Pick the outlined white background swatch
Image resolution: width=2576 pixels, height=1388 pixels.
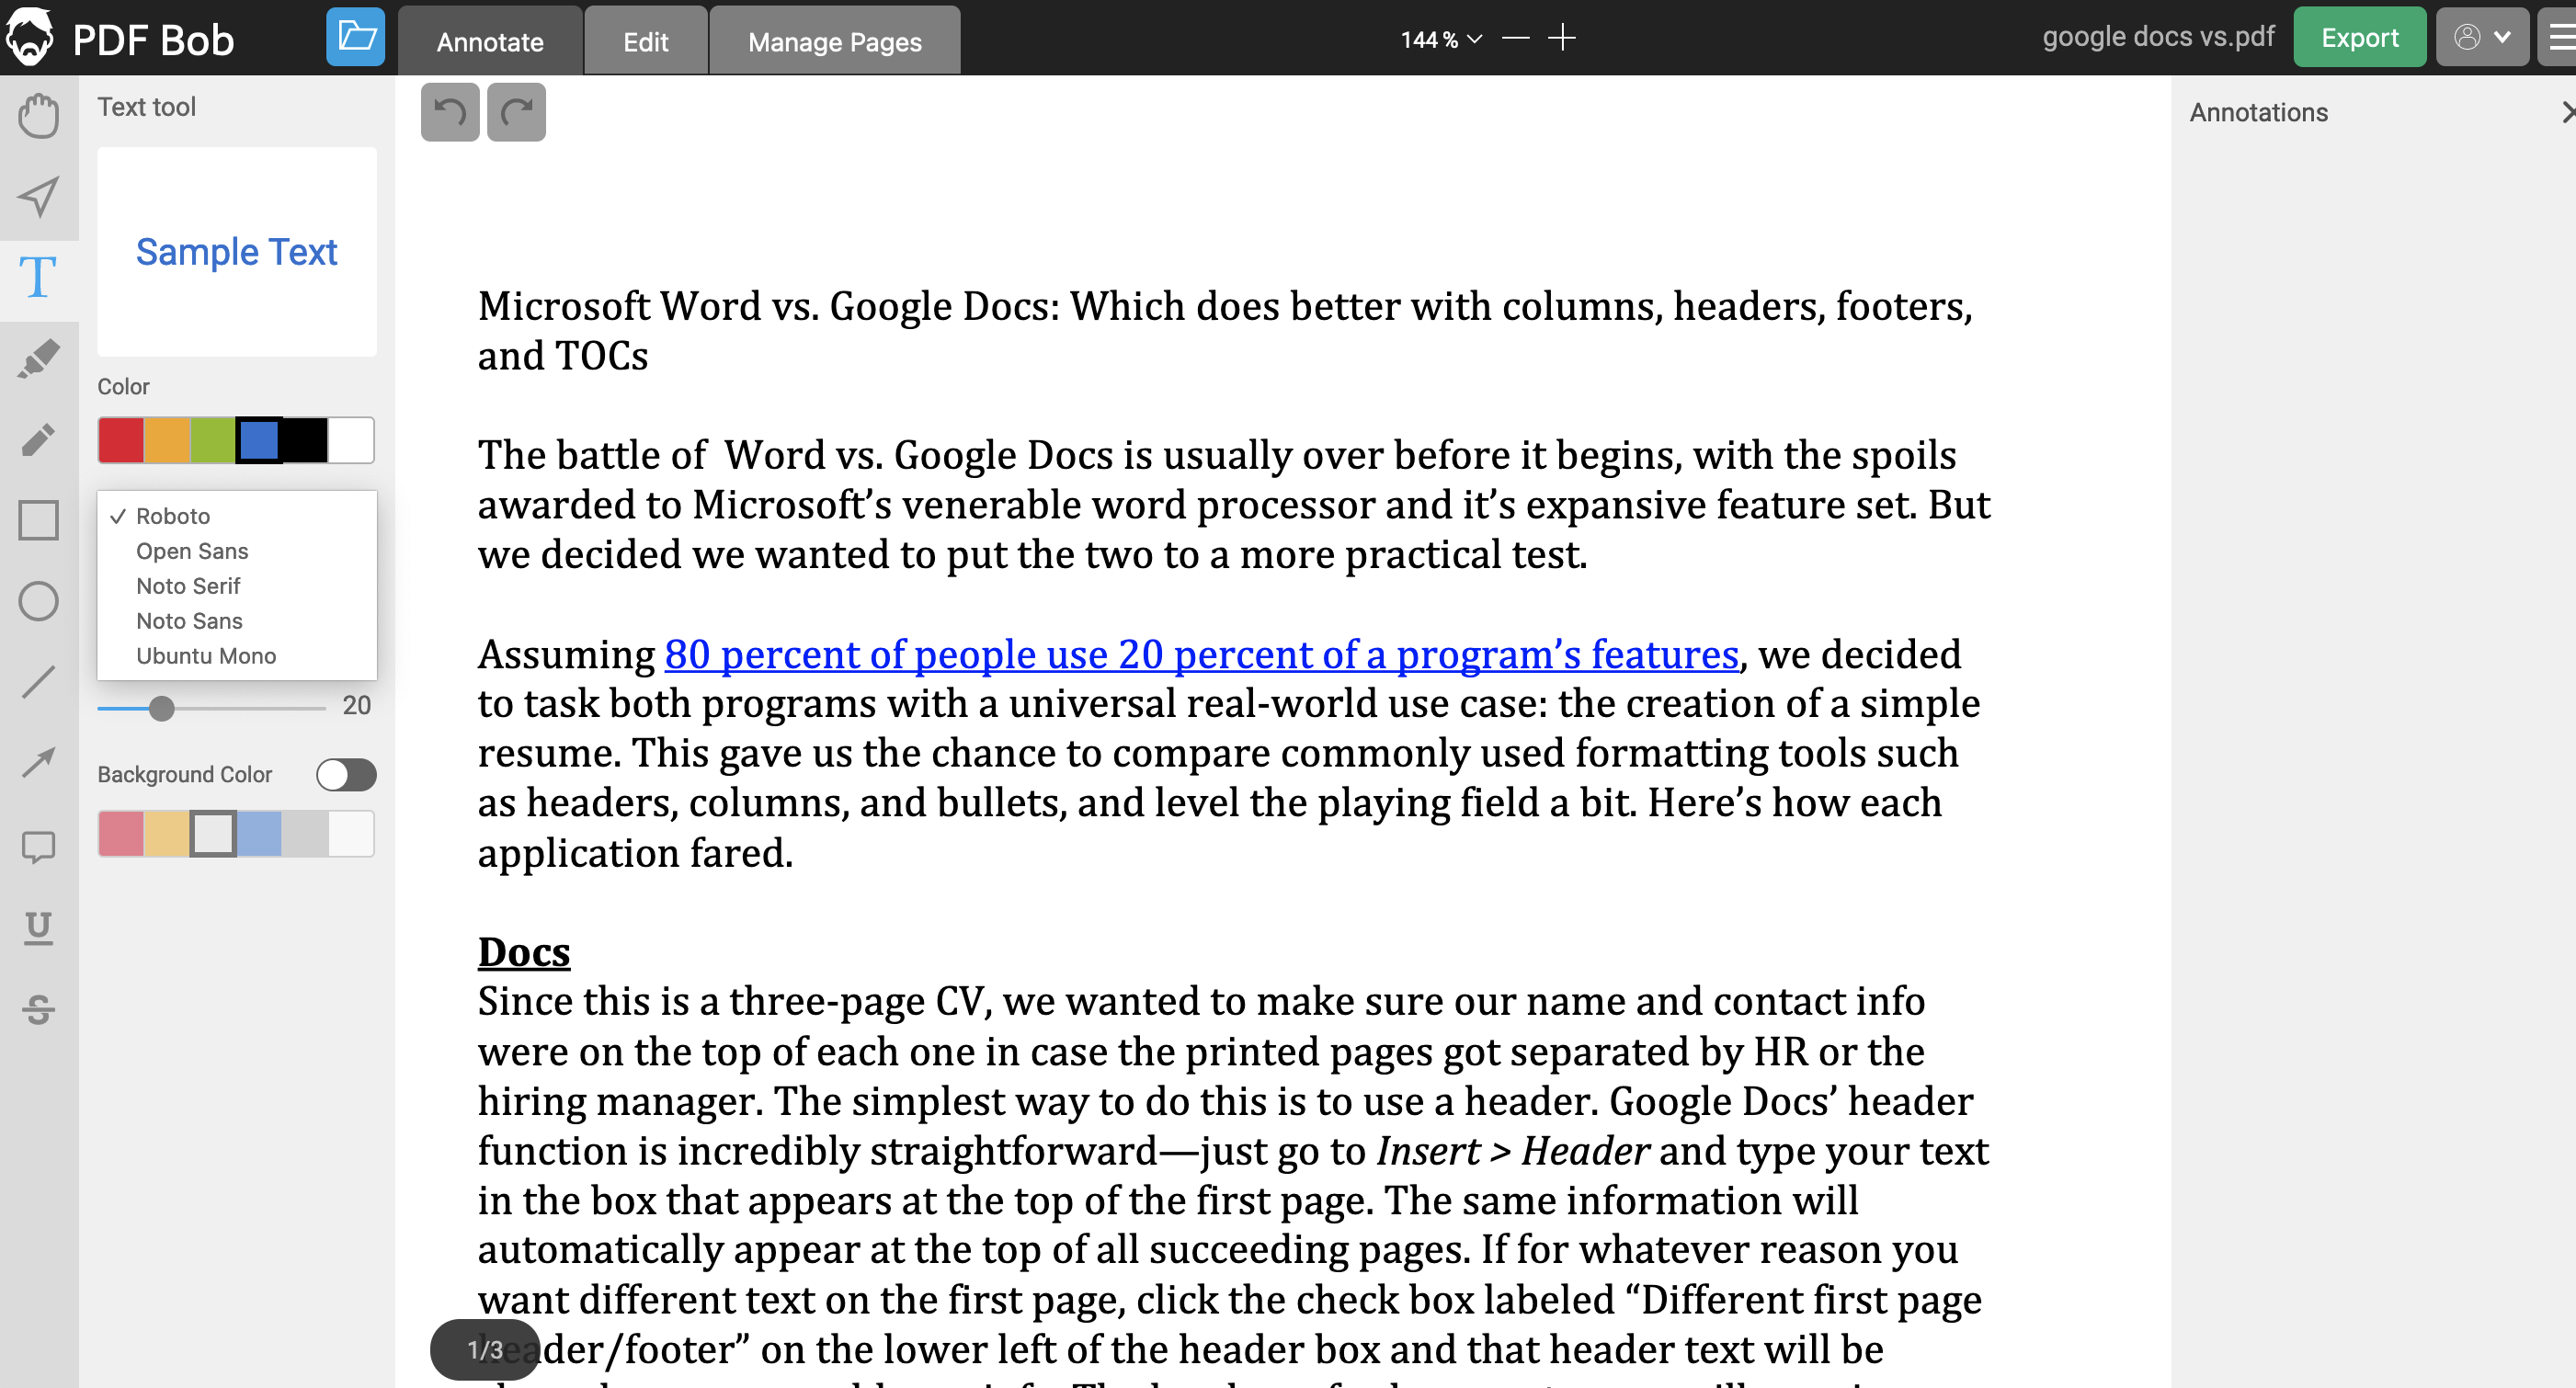213,834
